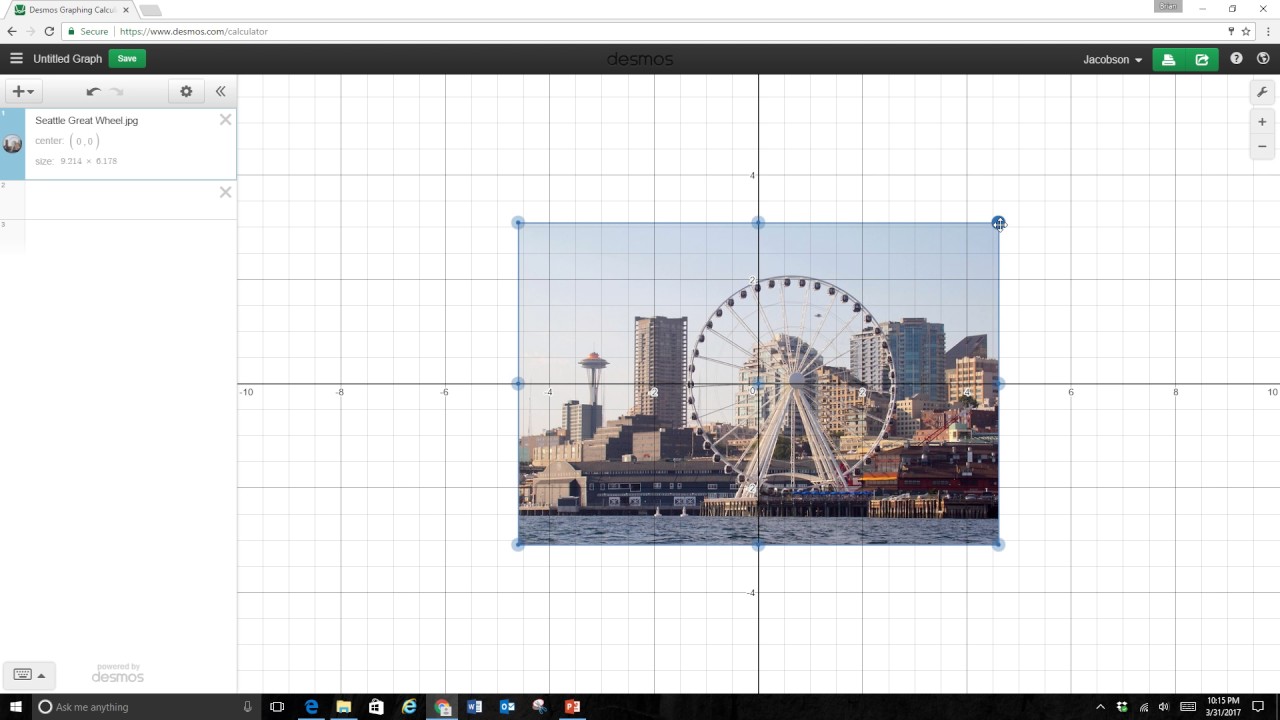The width and height of the screenshot is (1280, 720).
Task: Go back in the browser
Action: [x=12, y=31]
